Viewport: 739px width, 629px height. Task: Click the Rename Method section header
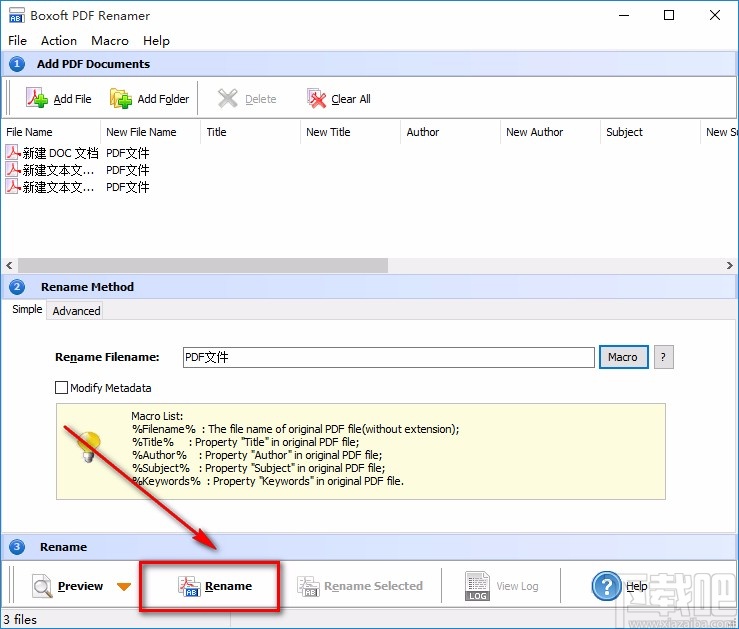369,286
